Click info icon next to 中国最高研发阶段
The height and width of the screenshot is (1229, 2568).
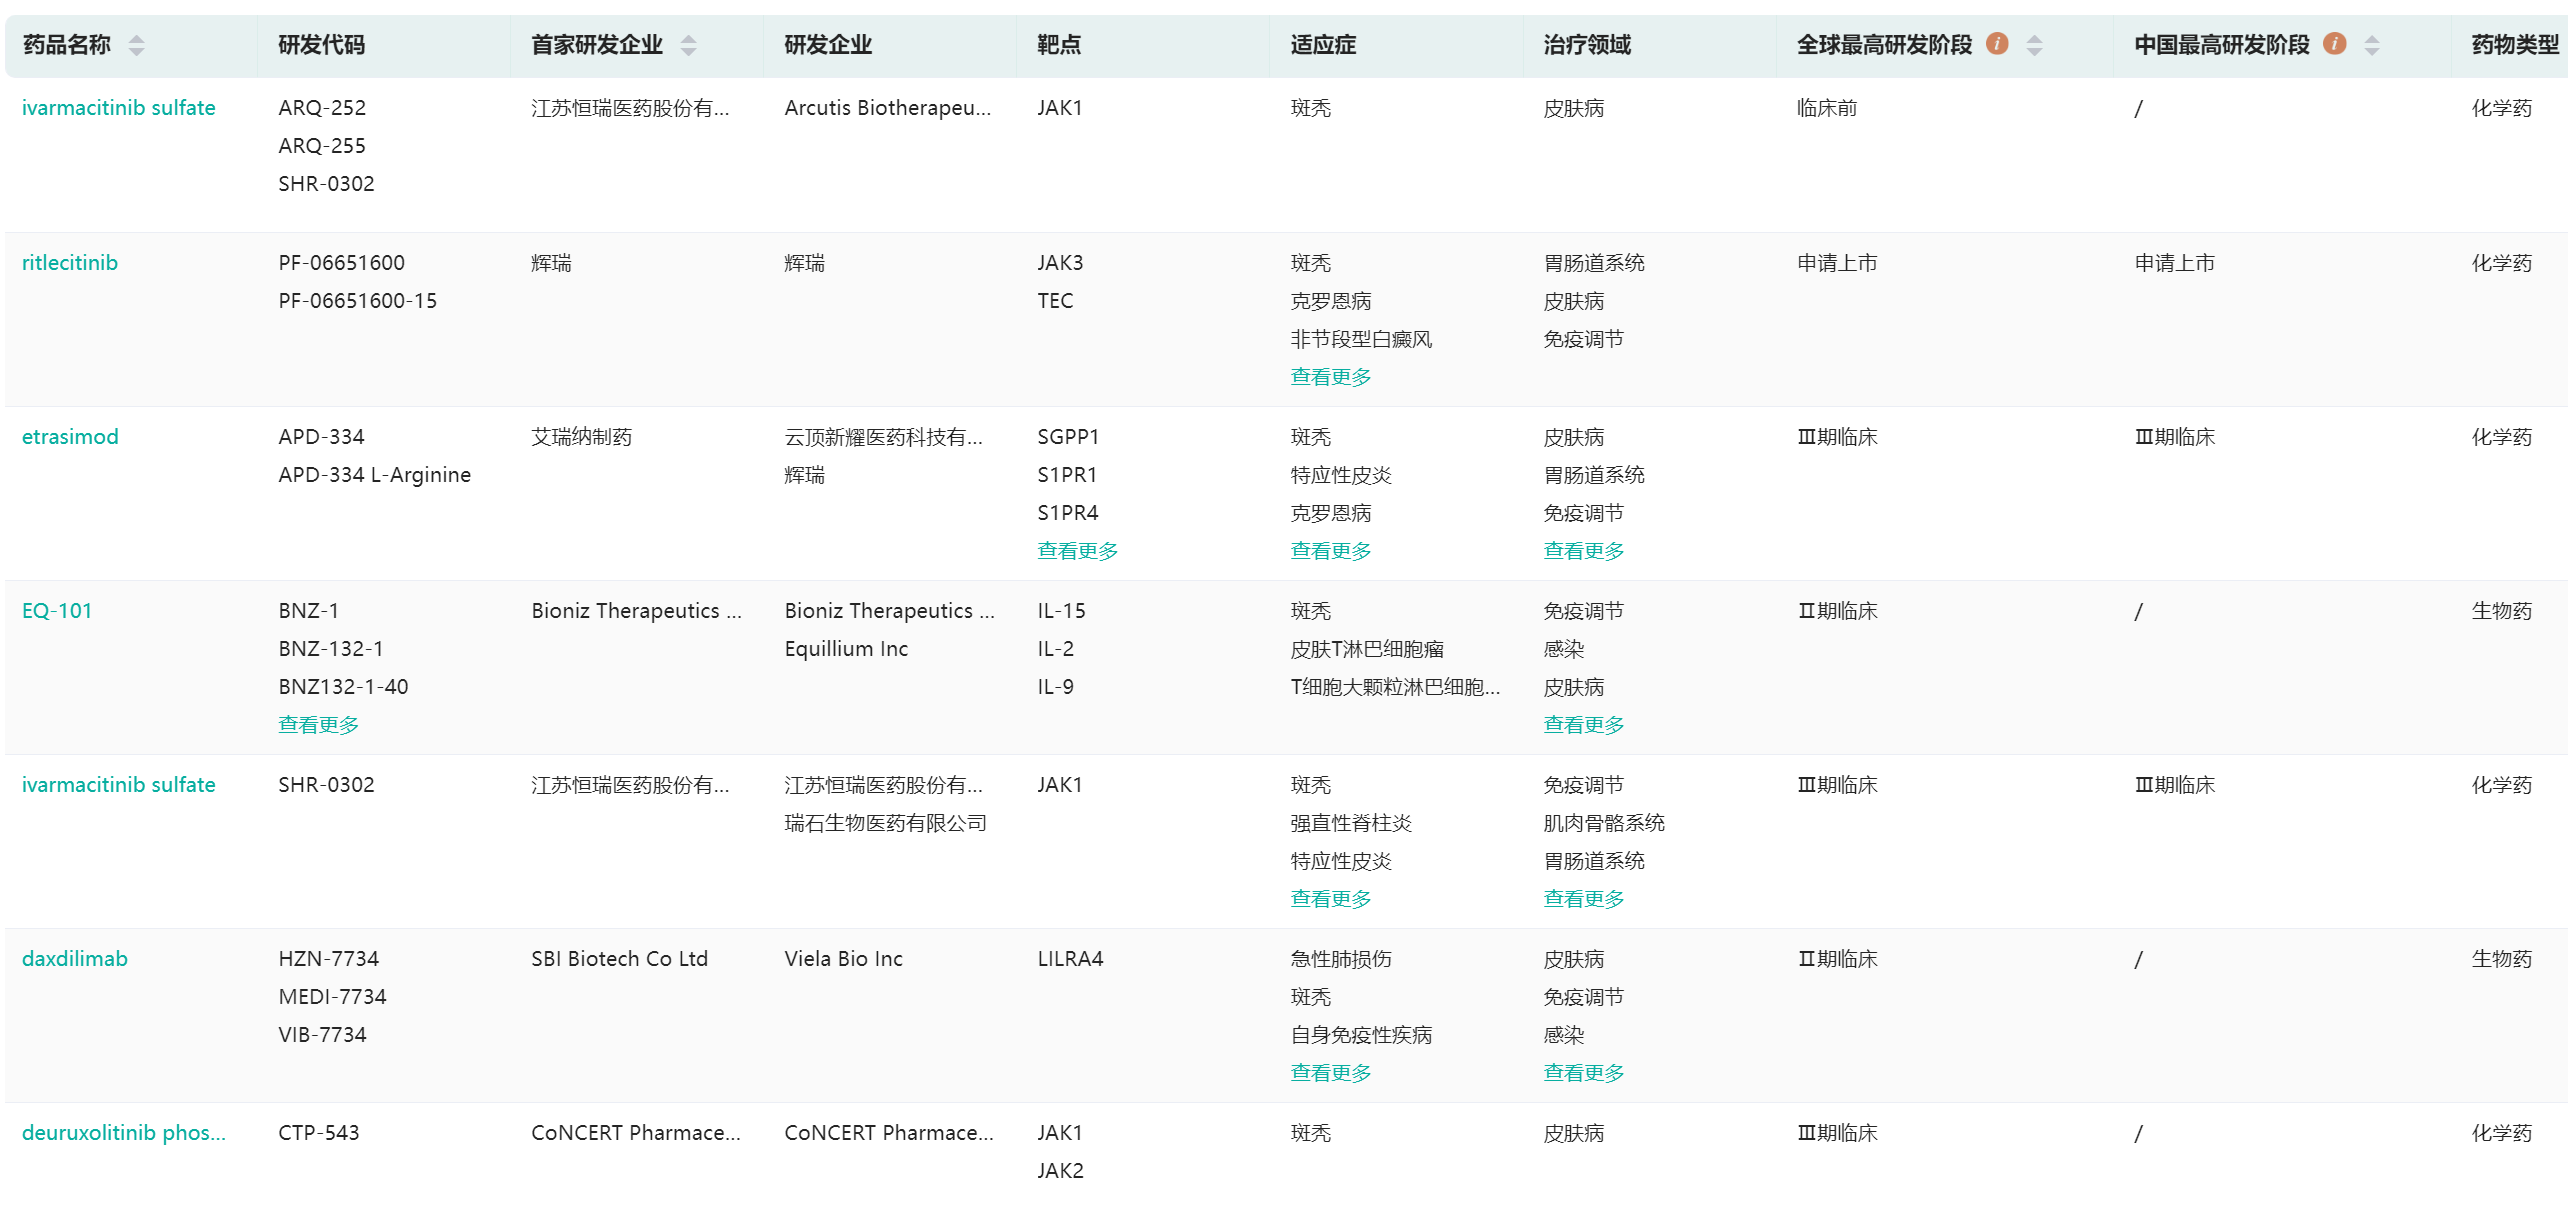point(2334,44)
